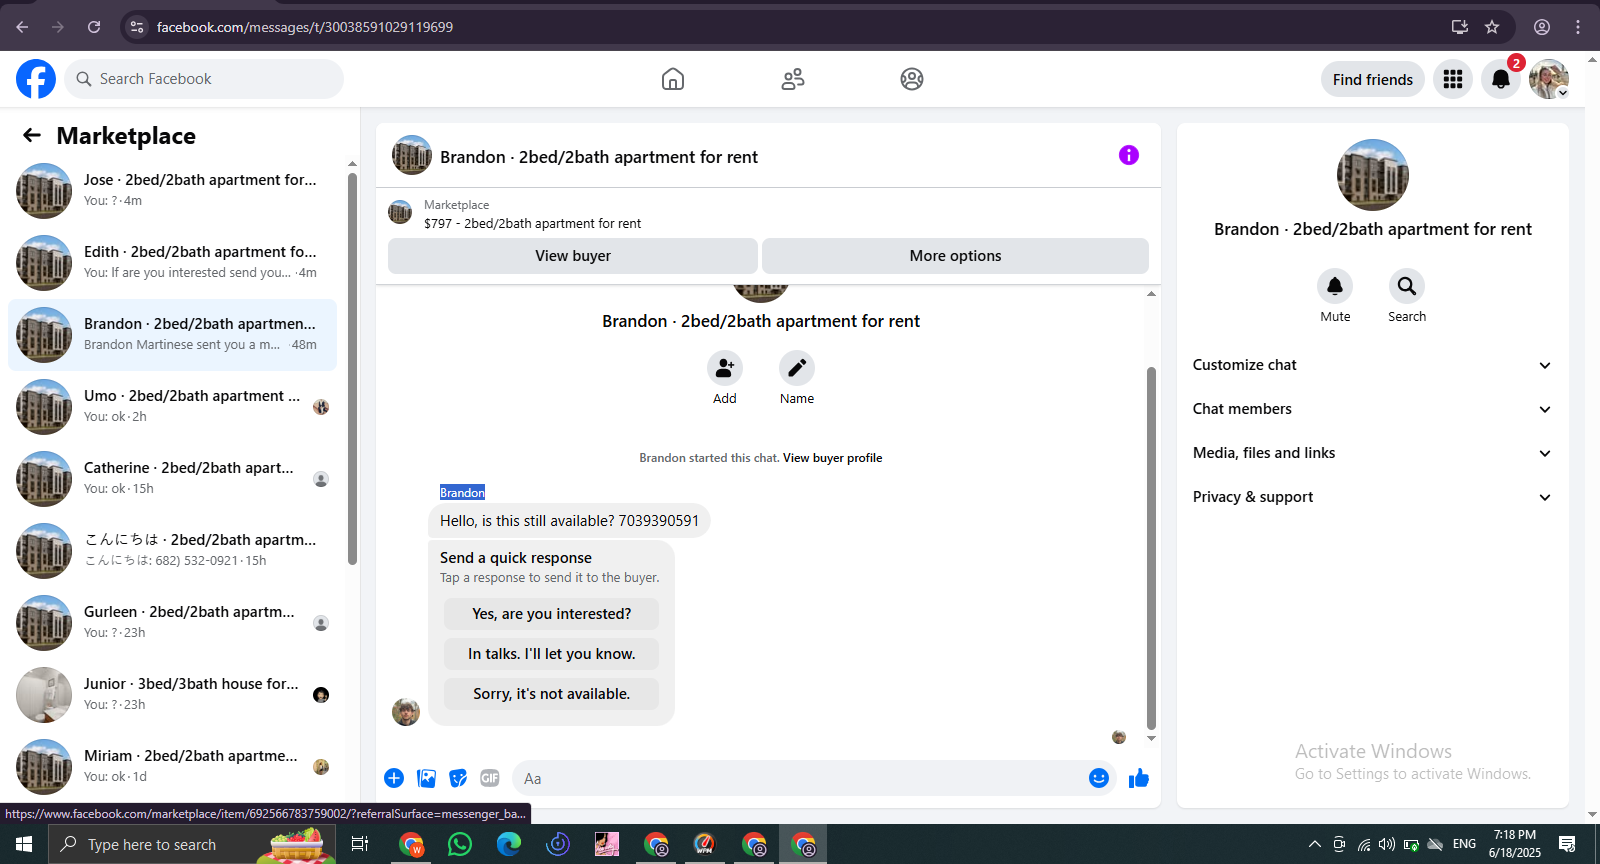The image size is (1600, 864).
Task: Search in the Brandon conversation
Action: [1407, 287]
